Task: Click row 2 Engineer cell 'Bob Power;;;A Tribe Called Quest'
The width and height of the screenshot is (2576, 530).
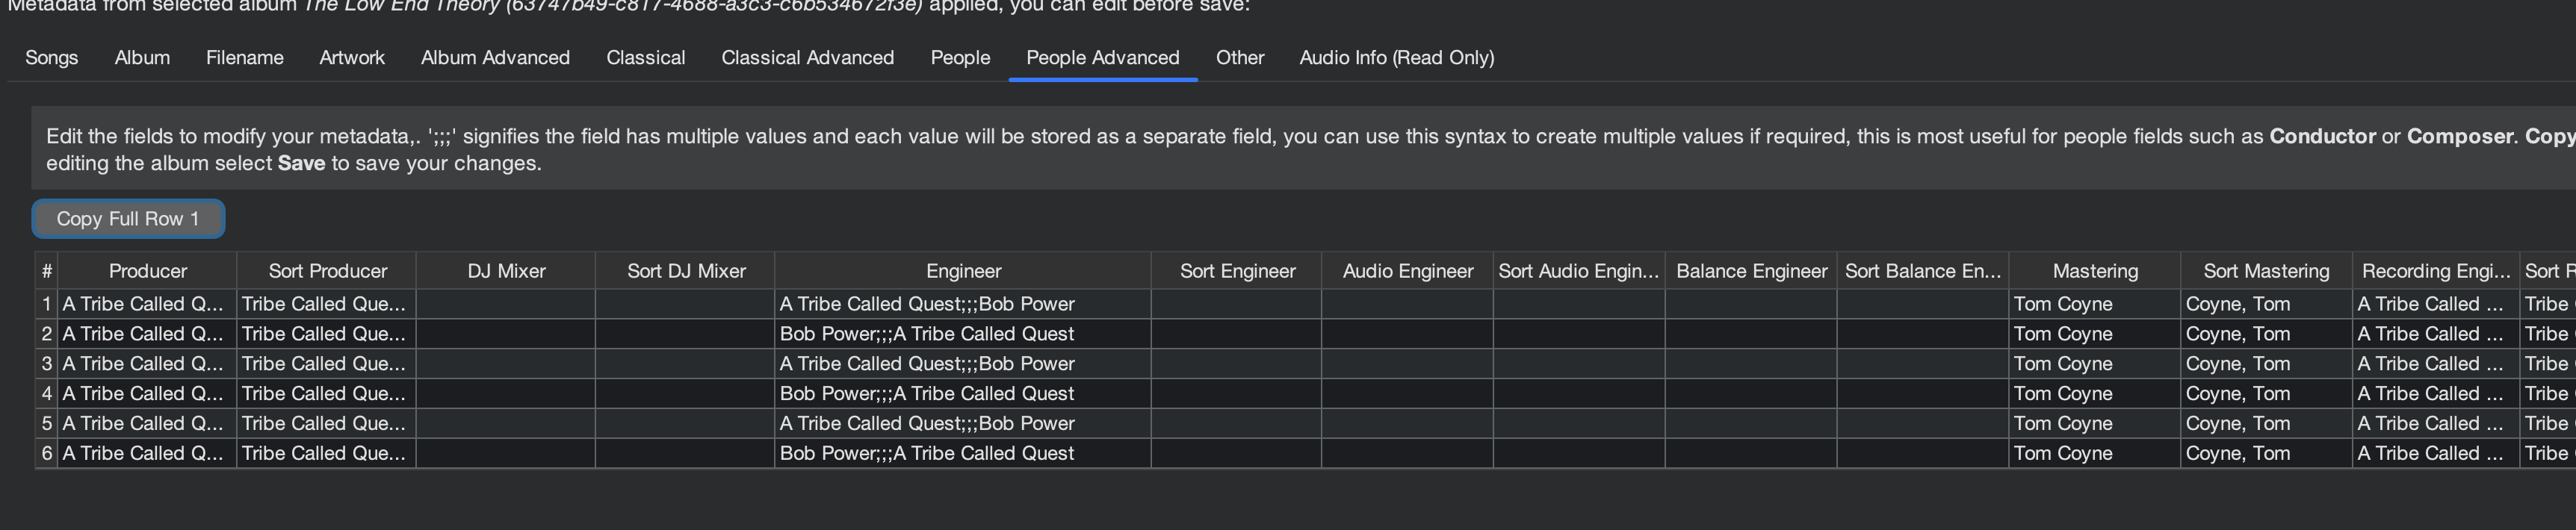Action: pos(963,334)
